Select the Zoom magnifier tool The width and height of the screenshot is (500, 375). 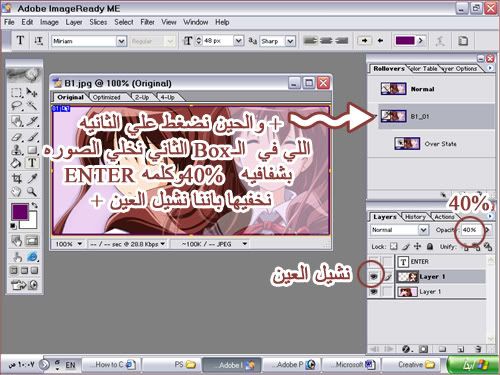(32, 192)
